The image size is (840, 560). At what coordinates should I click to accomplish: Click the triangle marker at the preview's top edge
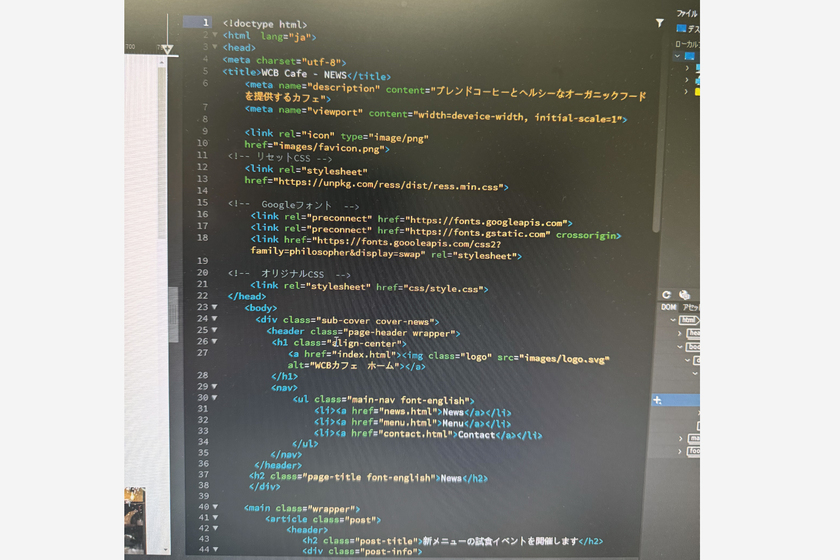click(167, 49)
